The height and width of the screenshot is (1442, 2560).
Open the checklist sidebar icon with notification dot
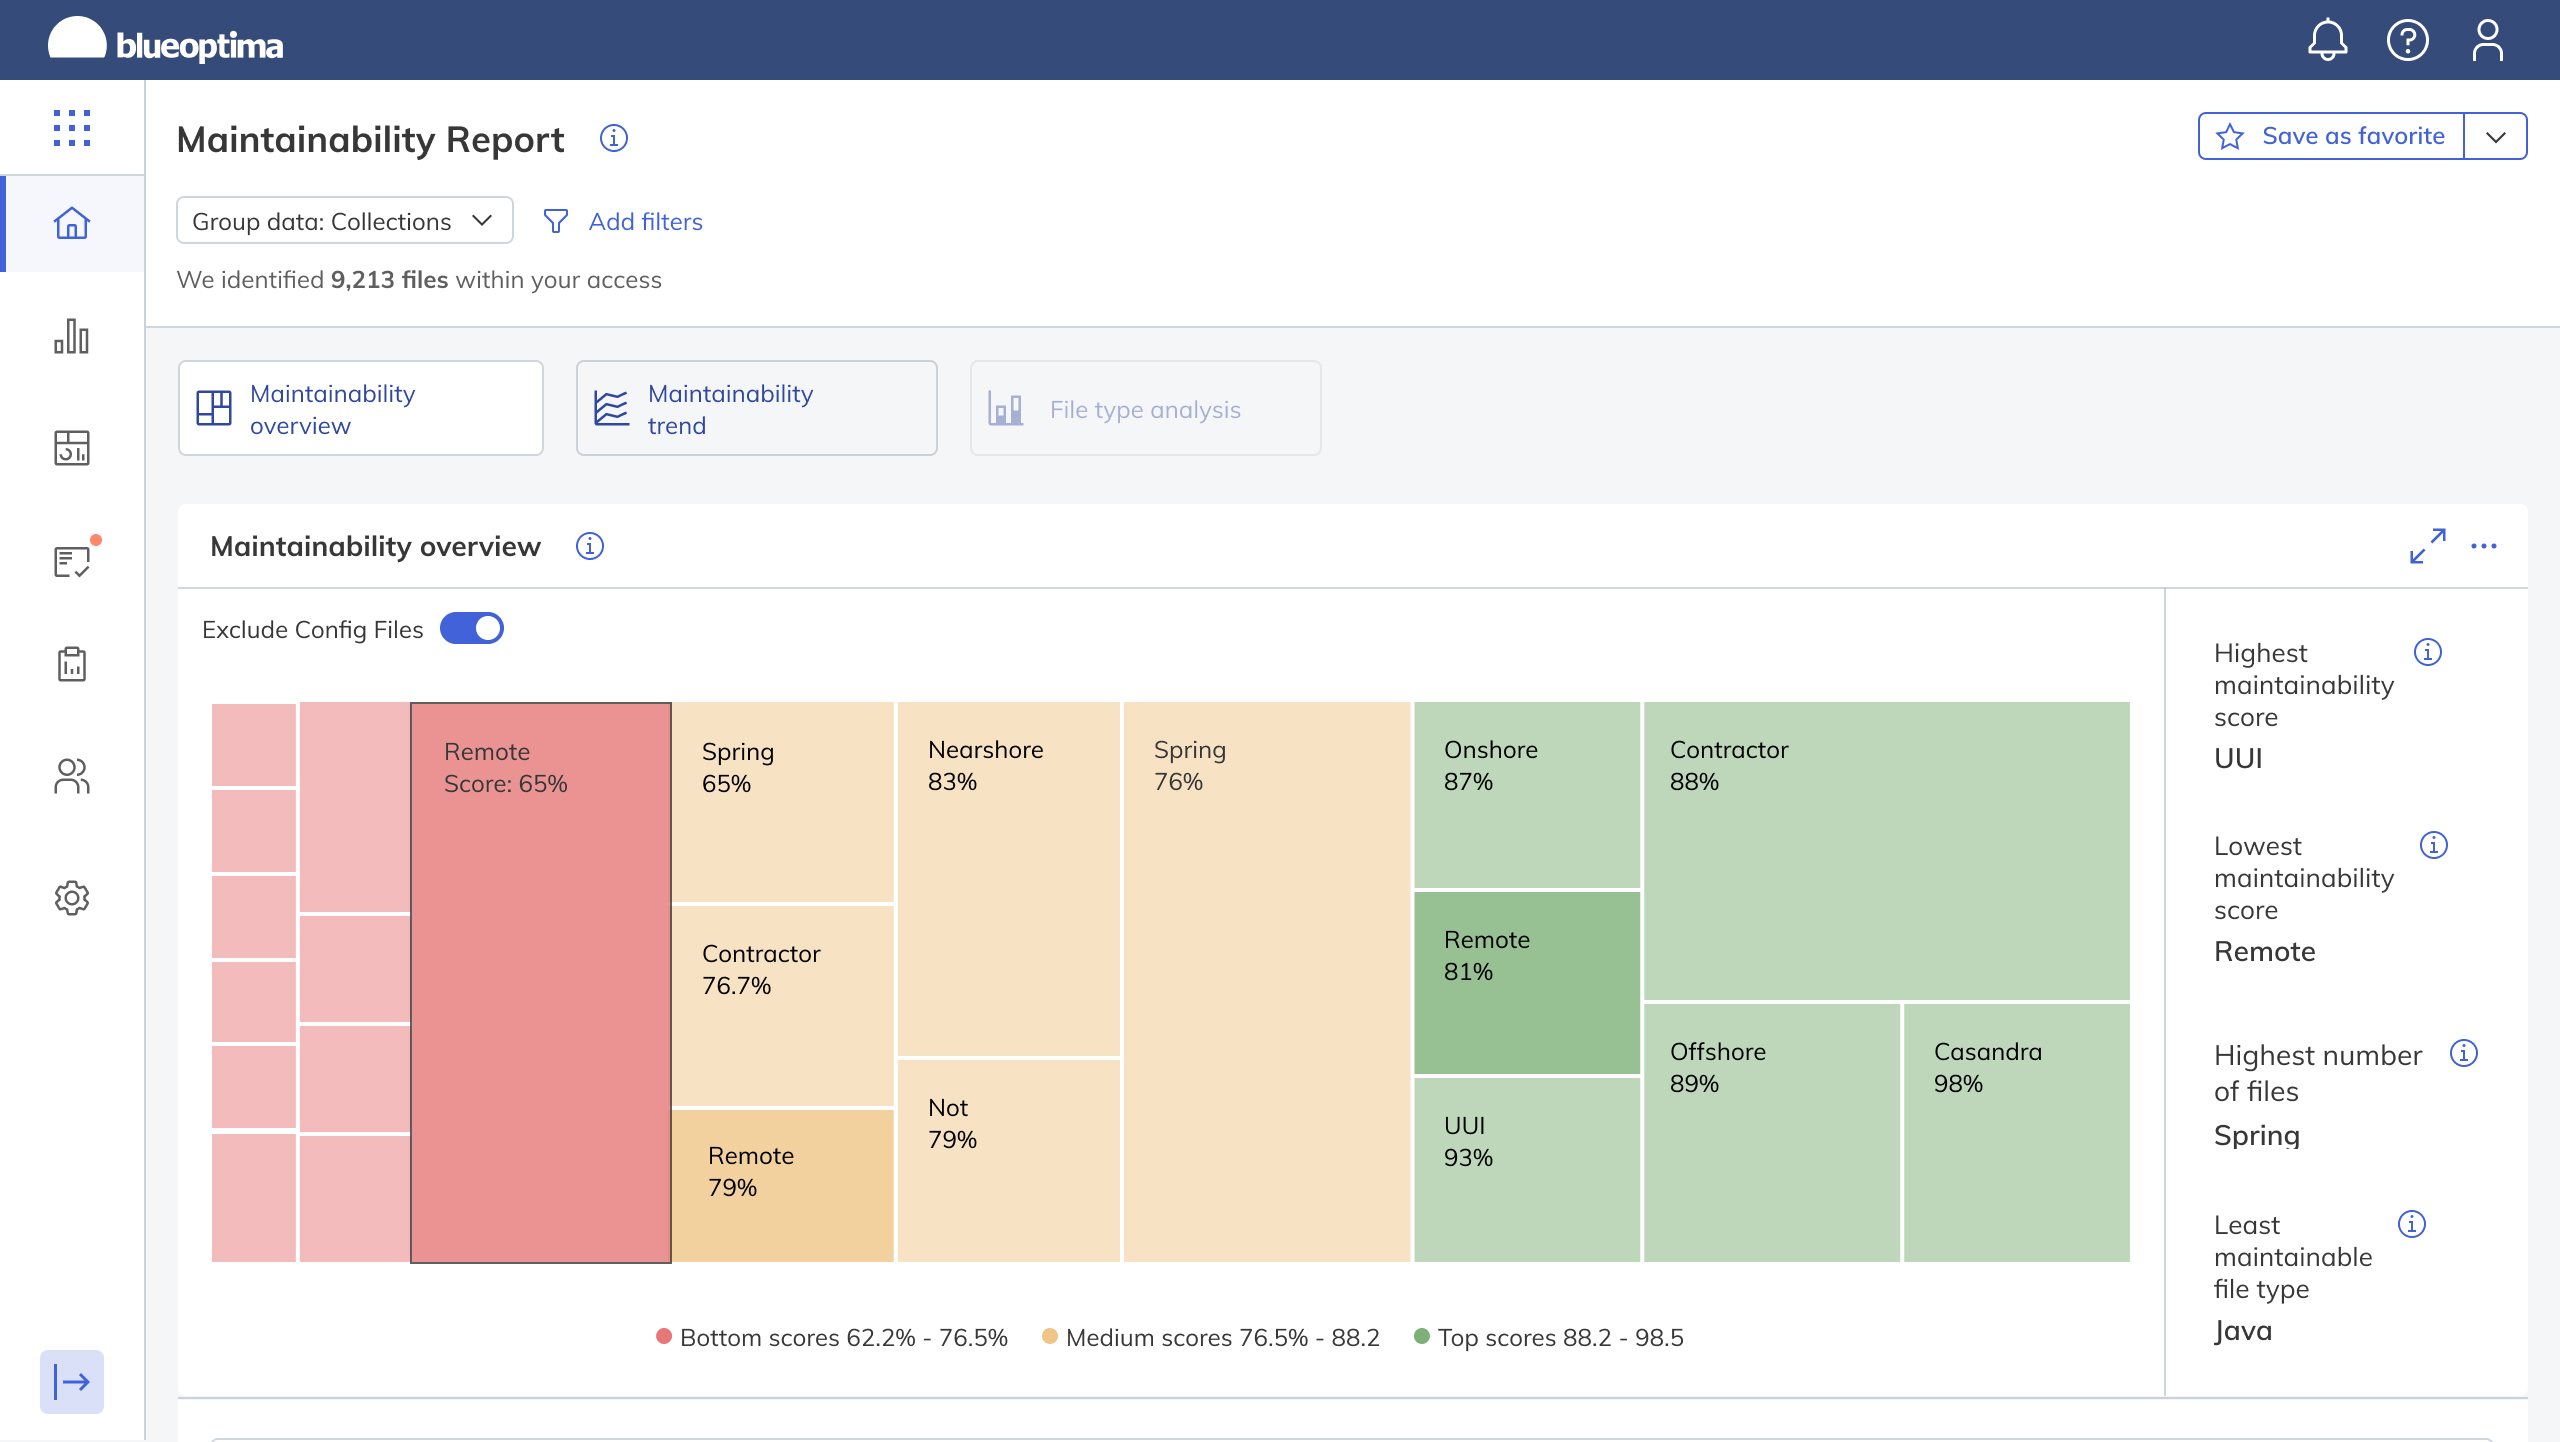(72, 560)
